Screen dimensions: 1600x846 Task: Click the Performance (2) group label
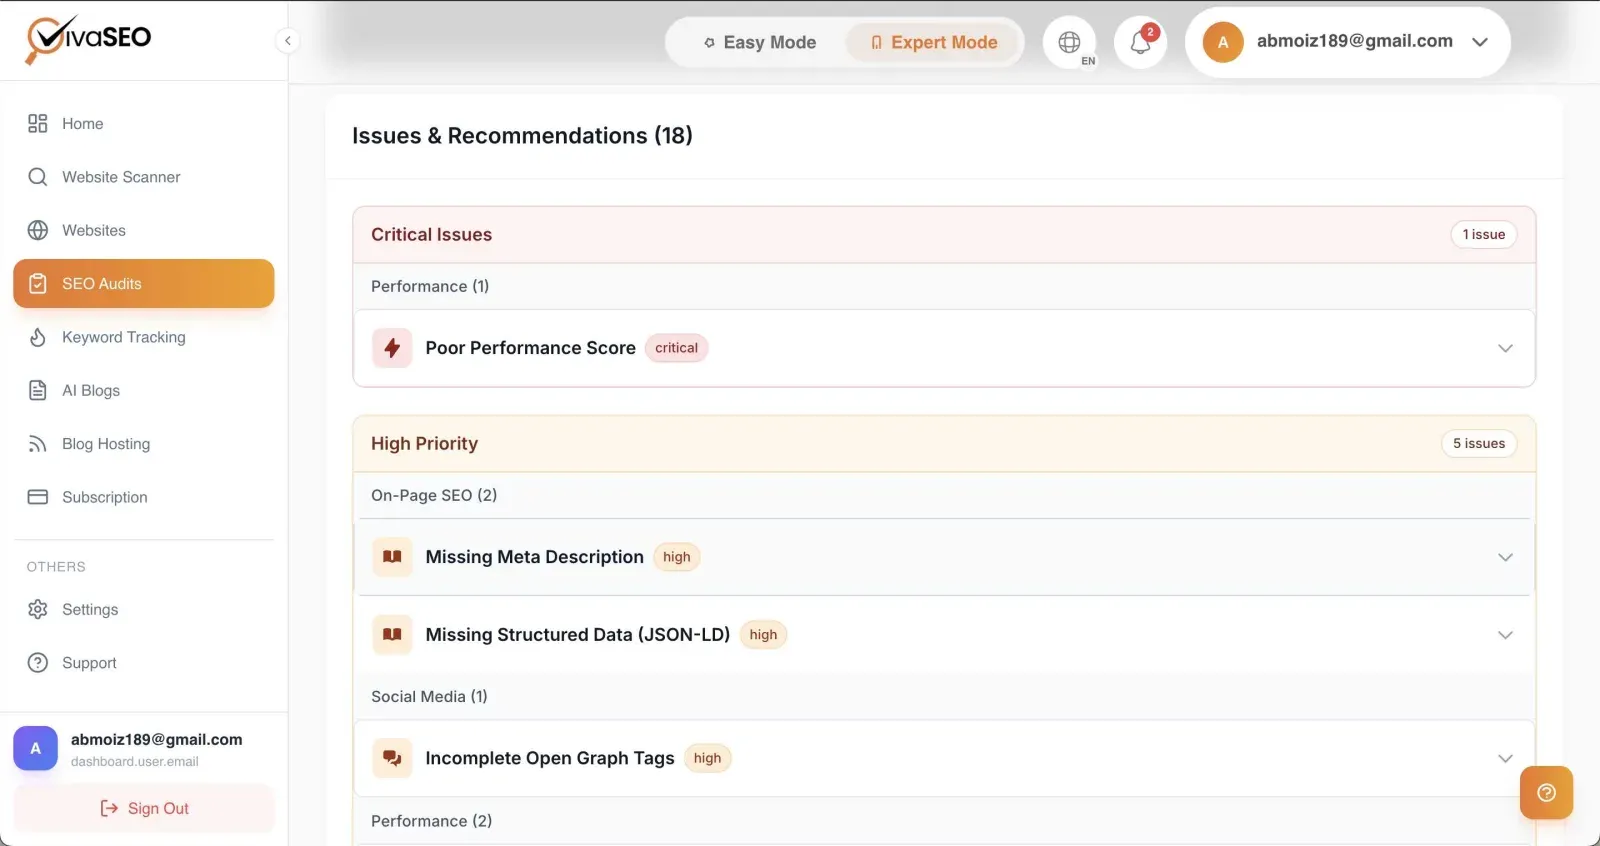pyautogui.click(x=431, y=821)
